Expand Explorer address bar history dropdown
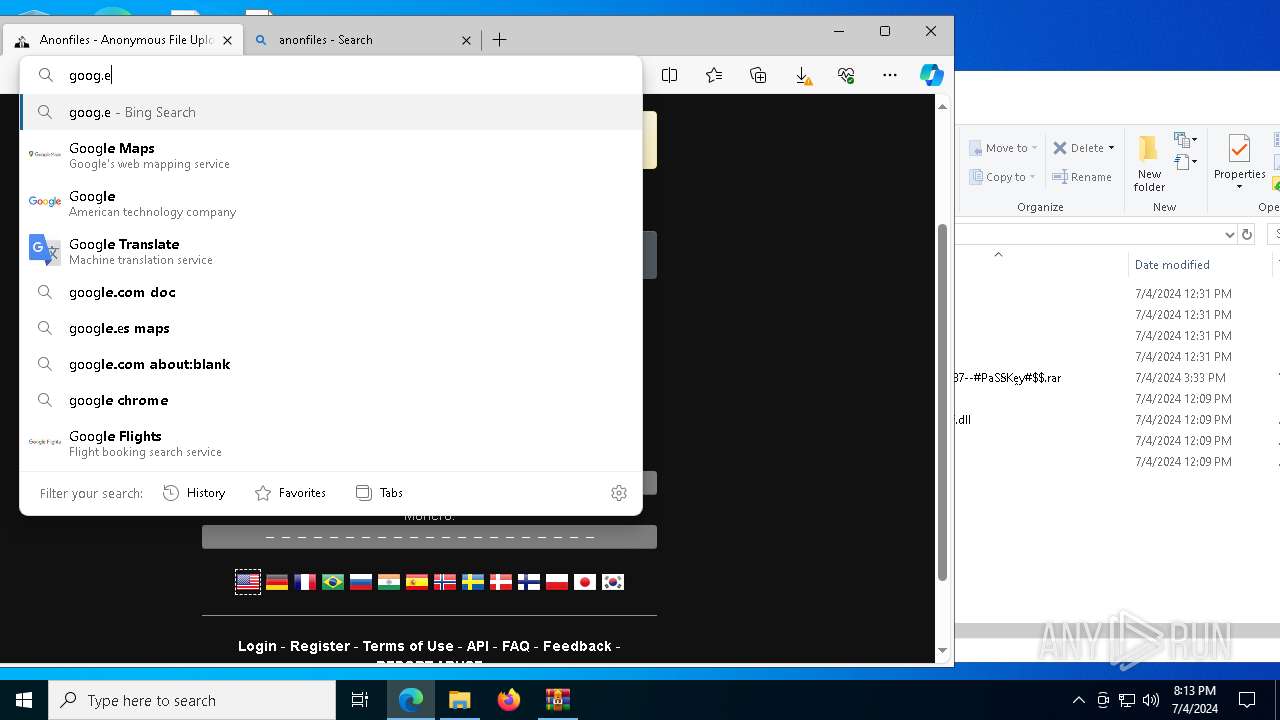The height and width of the screenshot is (720, 1280). pos(1229,234)
